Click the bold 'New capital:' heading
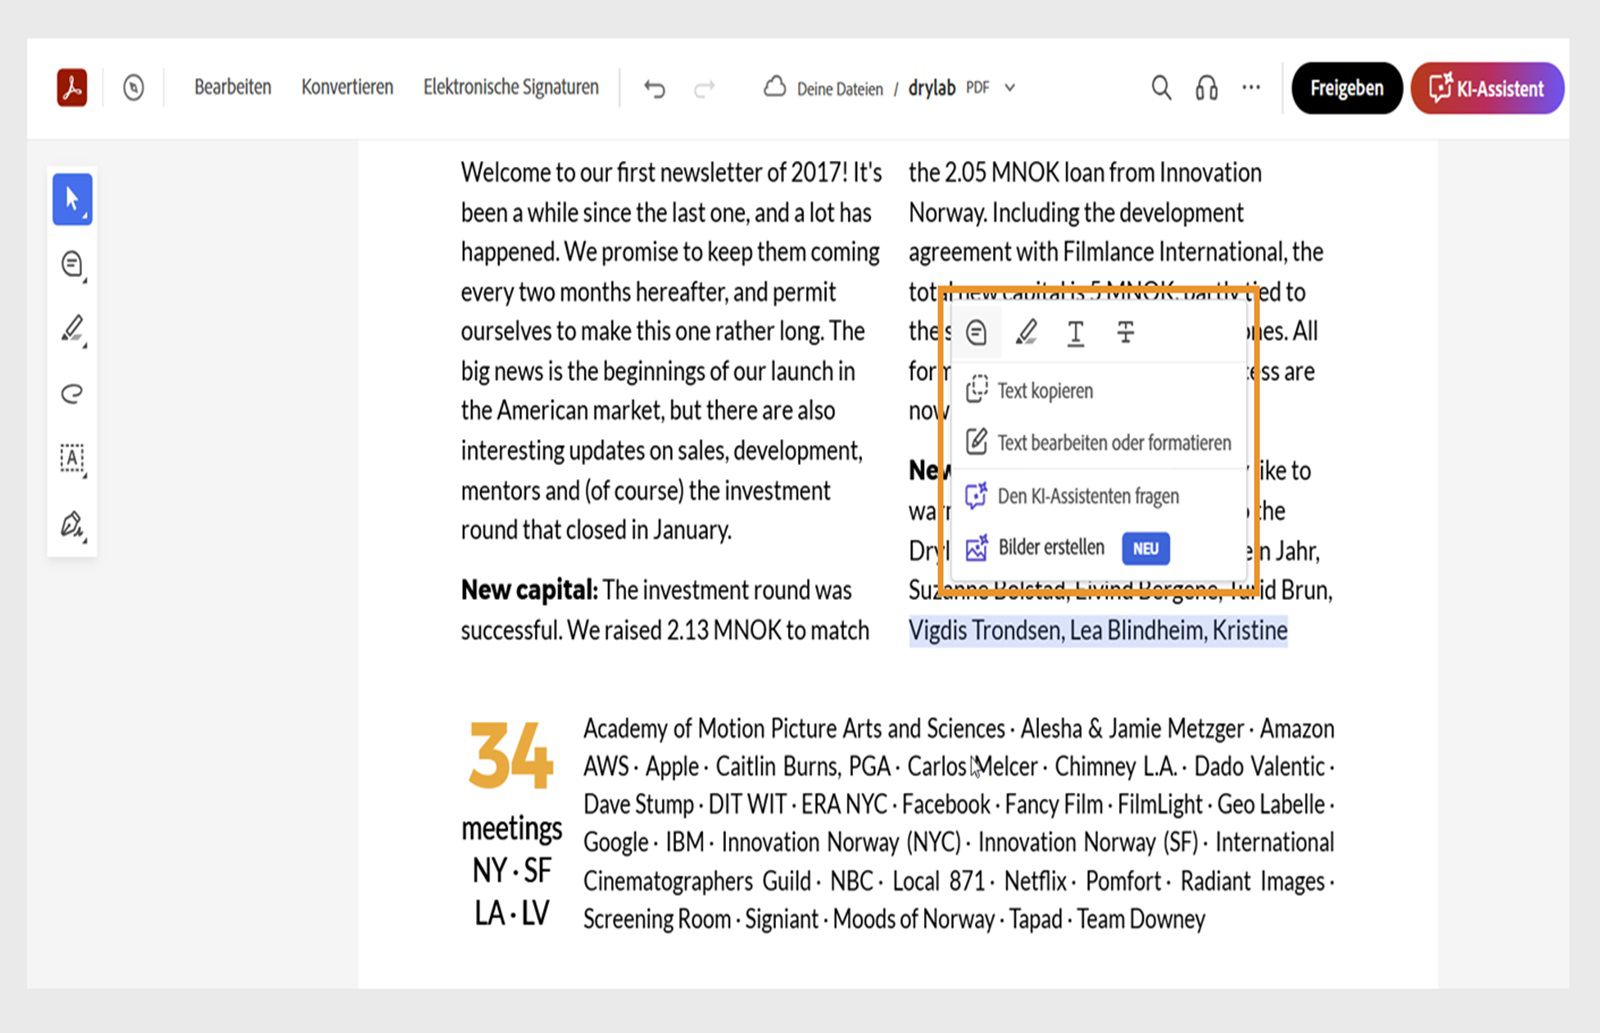This screenshot has height=1033, width=1600. (529, 590)
